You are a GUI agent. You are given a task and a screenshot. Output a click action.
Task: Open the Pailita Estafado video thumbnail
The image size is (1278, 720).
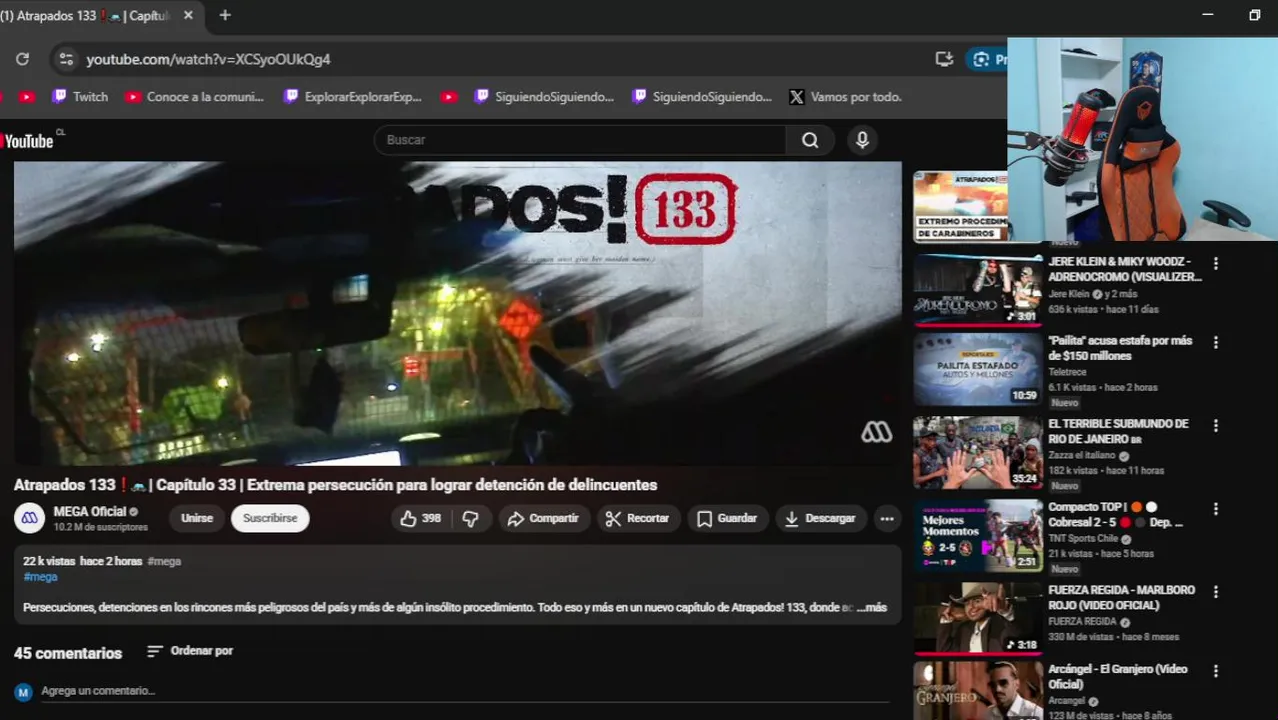(978, 370)
